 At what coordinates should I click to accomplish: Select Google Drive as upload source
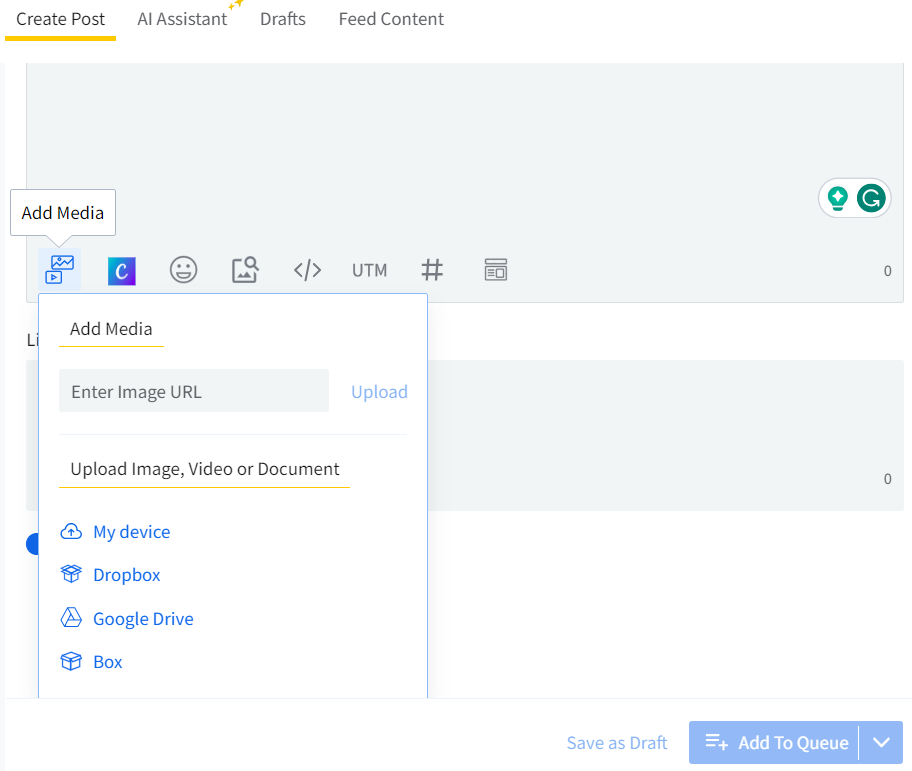click(x=143, y=619)
